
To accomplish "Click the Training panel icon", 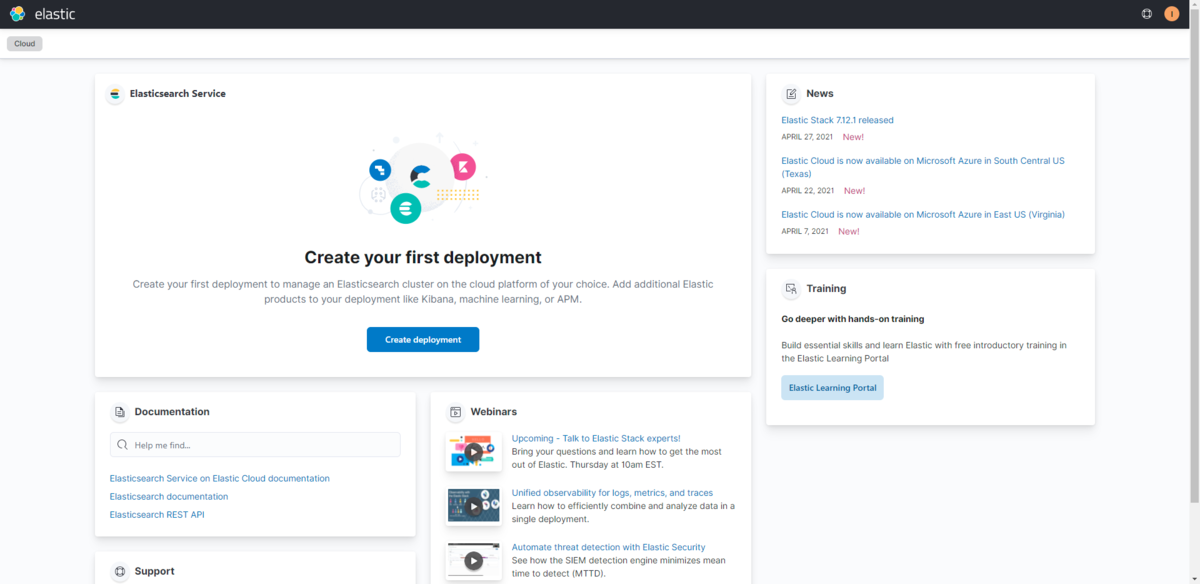I will coord(791,289).
